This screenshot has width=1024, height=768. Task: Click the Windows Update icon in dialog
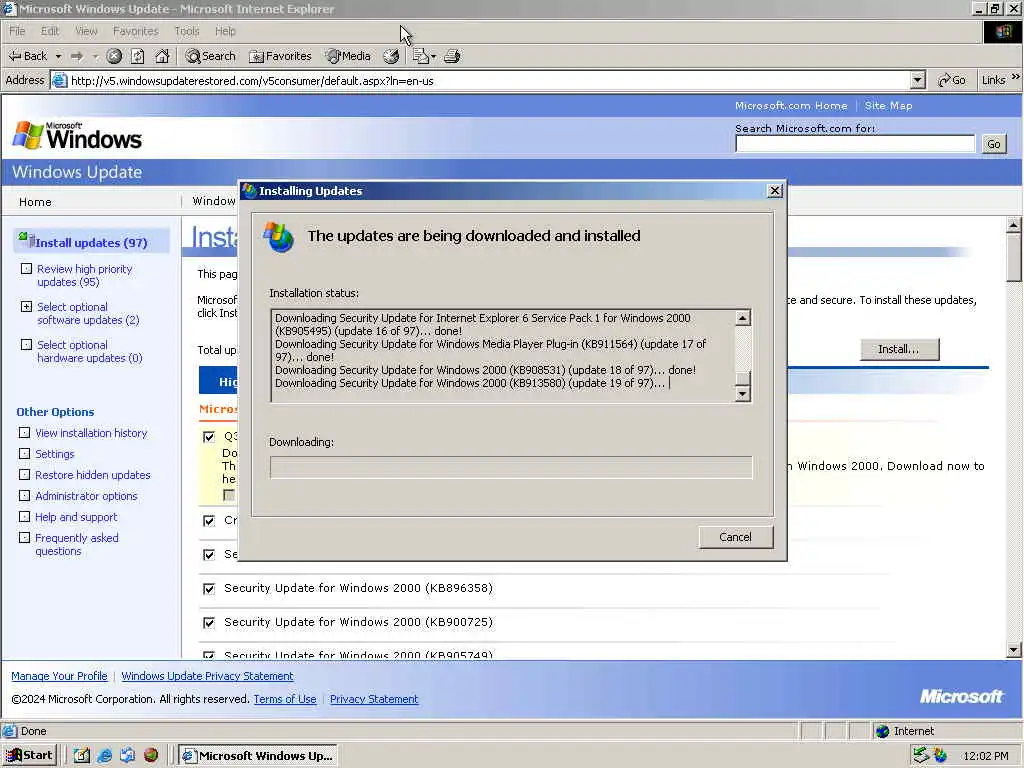278,236
